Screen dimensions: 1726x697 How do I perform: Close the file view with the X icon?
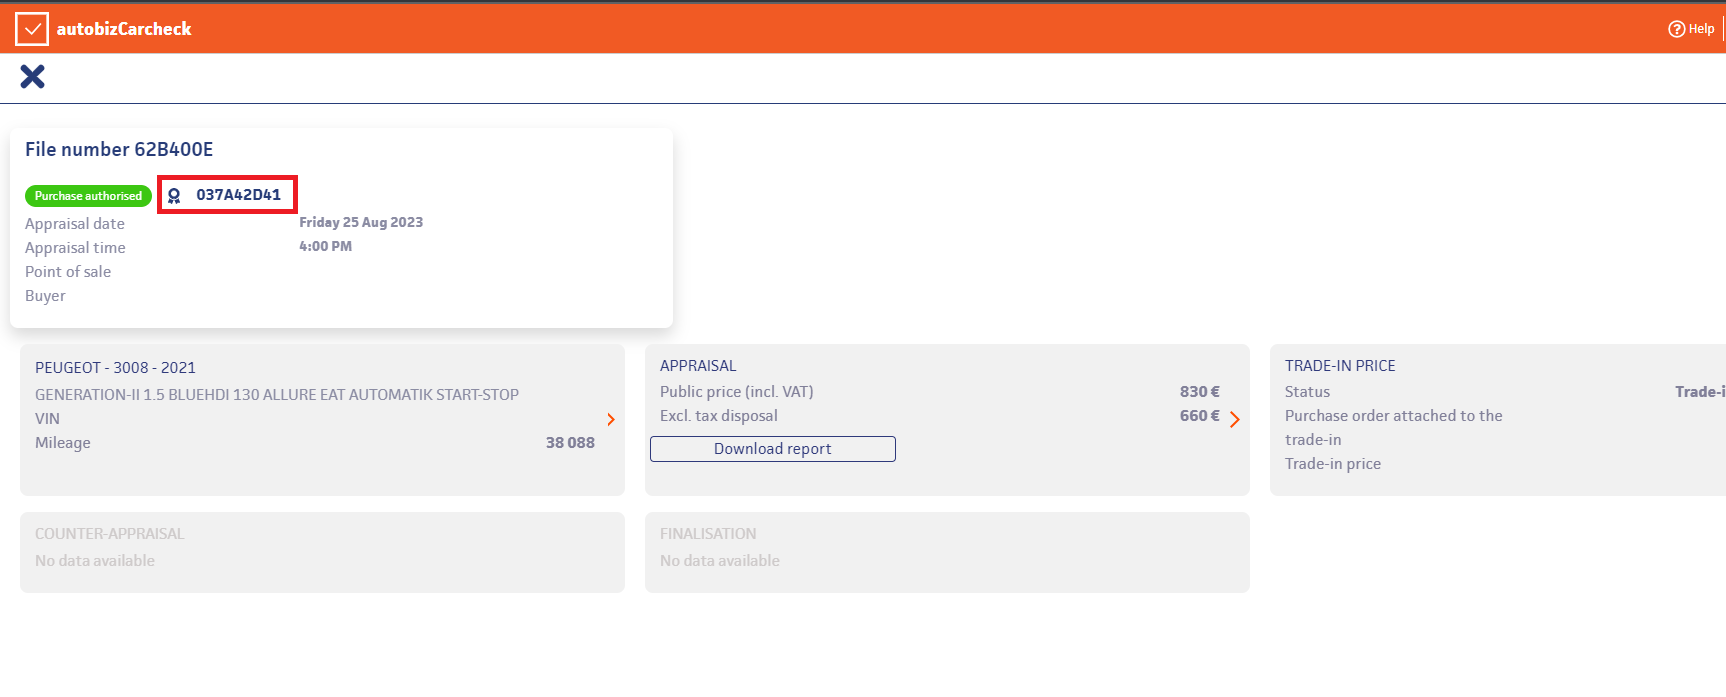click(32, 76)
